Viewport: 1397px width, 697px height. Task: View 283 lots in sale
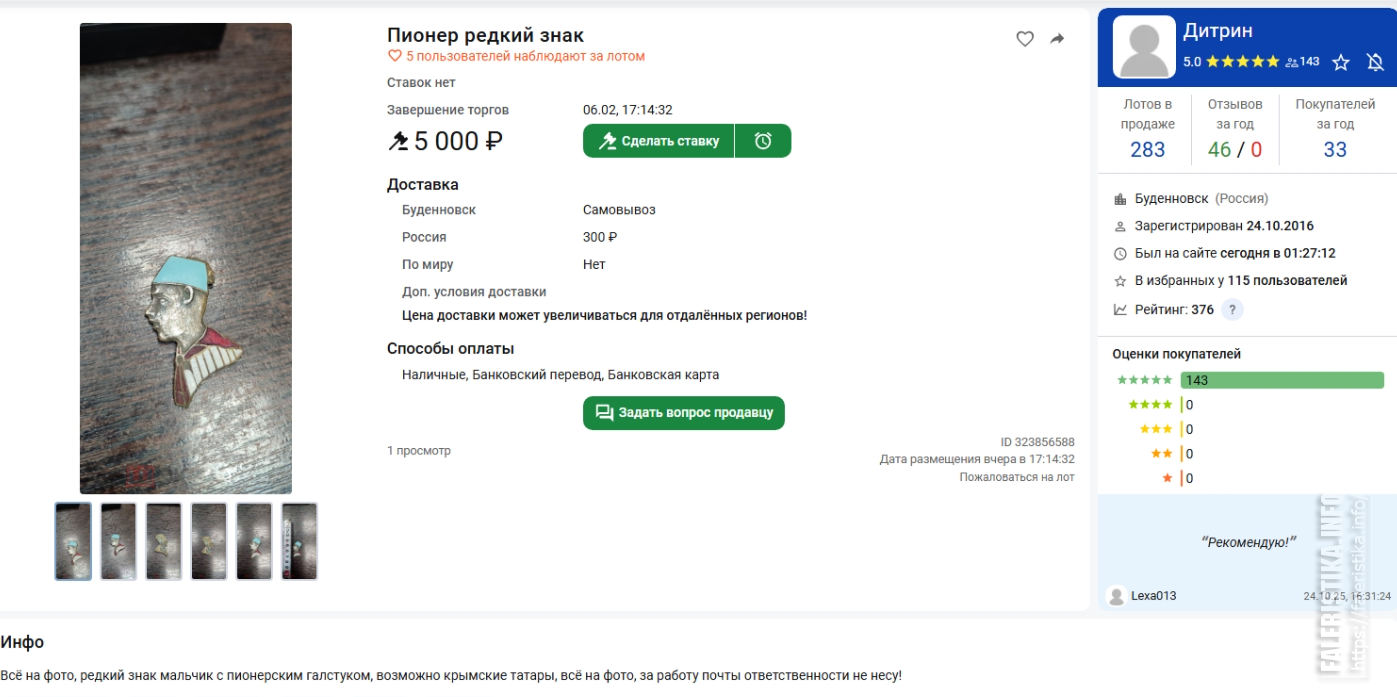point(1147,149)
